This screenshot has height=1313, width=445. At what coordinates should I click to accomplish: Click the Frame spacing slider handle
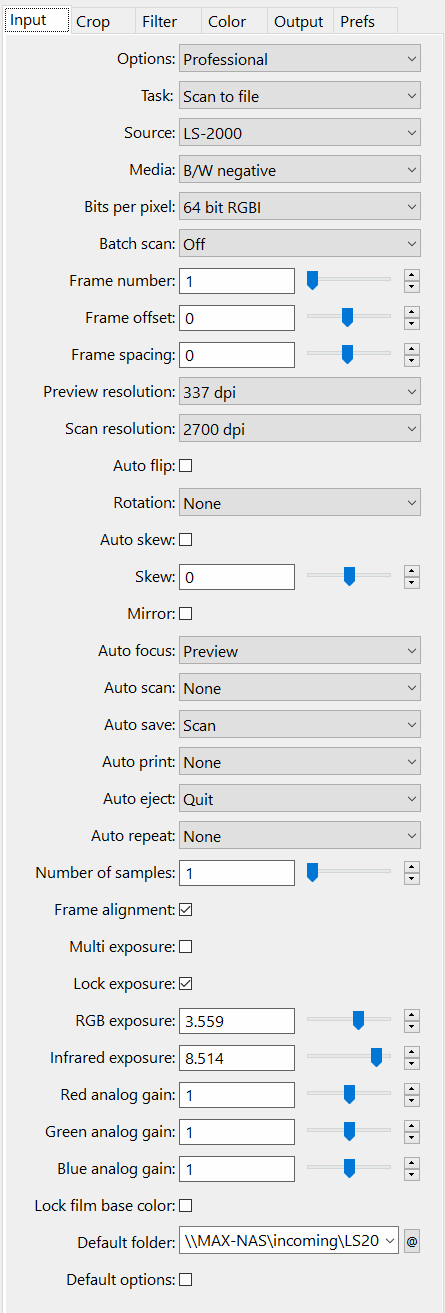pos(348,355)
